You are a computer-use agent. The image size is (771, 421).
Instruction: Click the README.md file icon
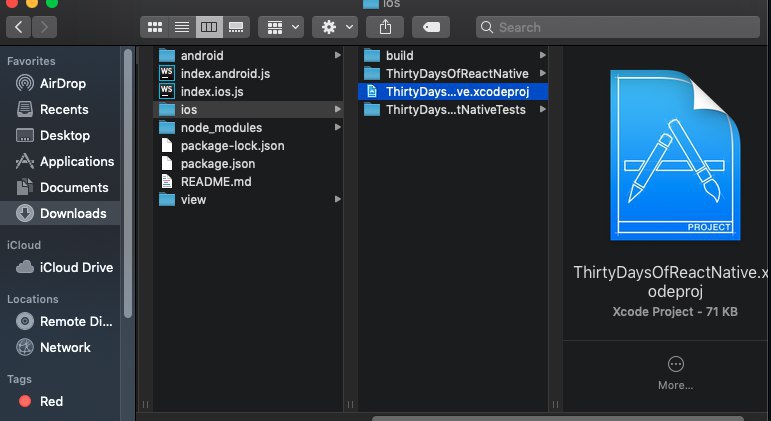167,181
